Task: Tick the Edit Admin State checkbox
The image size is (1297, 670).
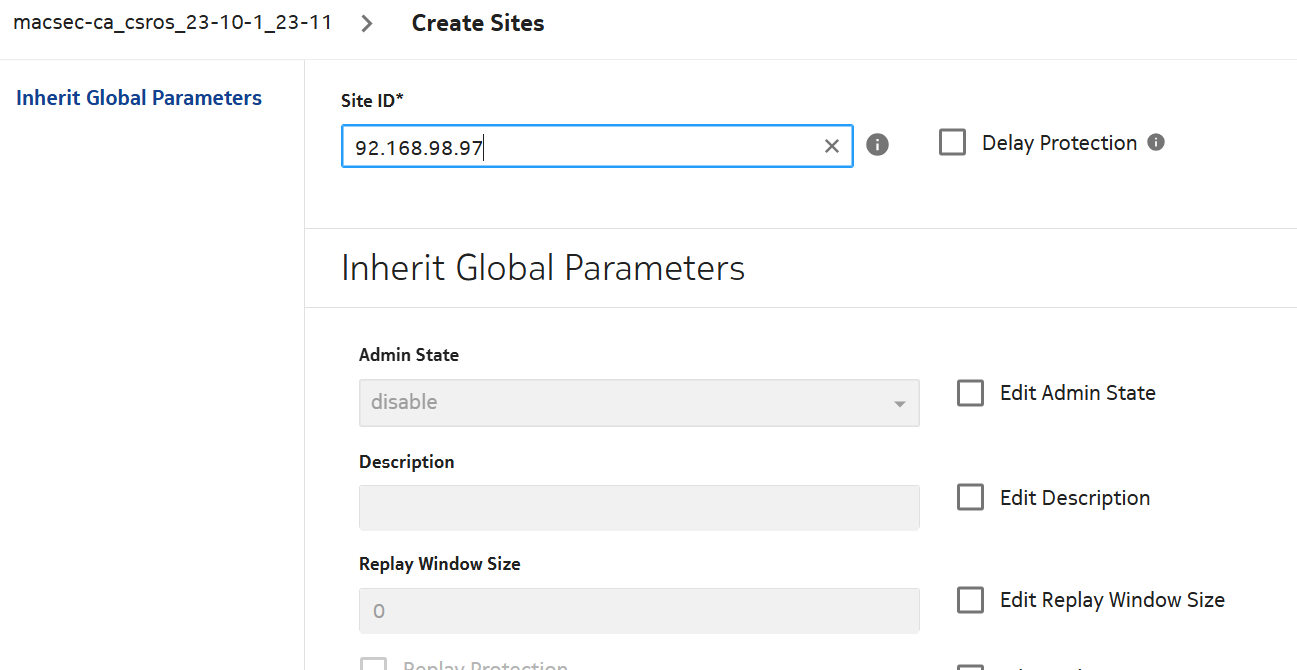Action: [970, 393]
